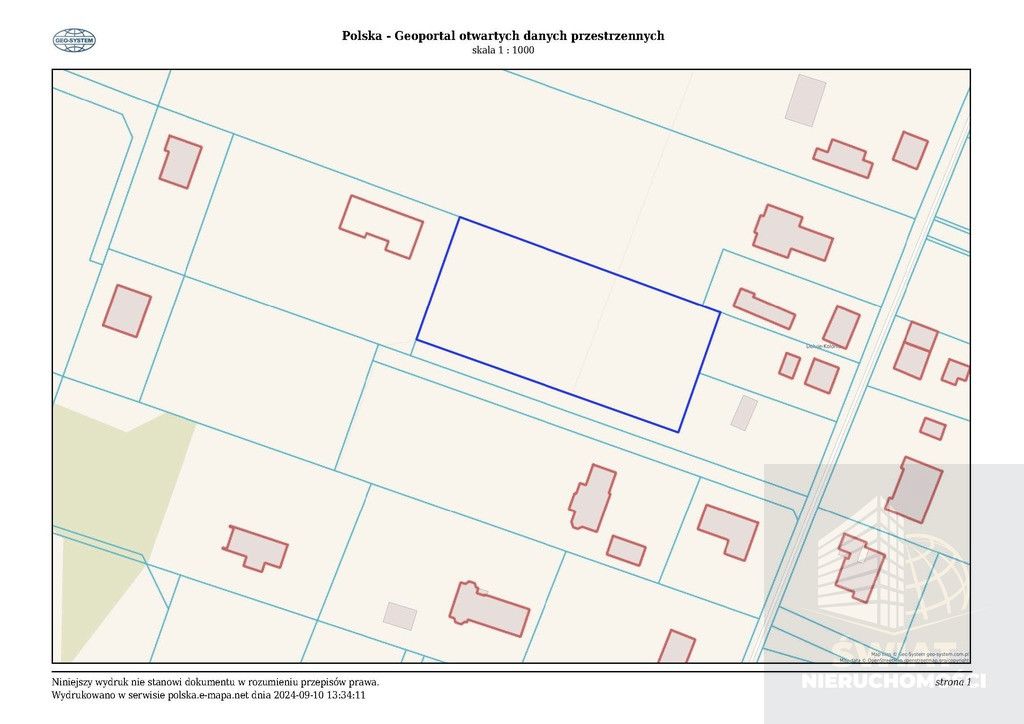Viewport: 1024px width, 724px height.
Task: Open the openstreetmap.org/copyright map data attribution
Action: pos(904,660)
